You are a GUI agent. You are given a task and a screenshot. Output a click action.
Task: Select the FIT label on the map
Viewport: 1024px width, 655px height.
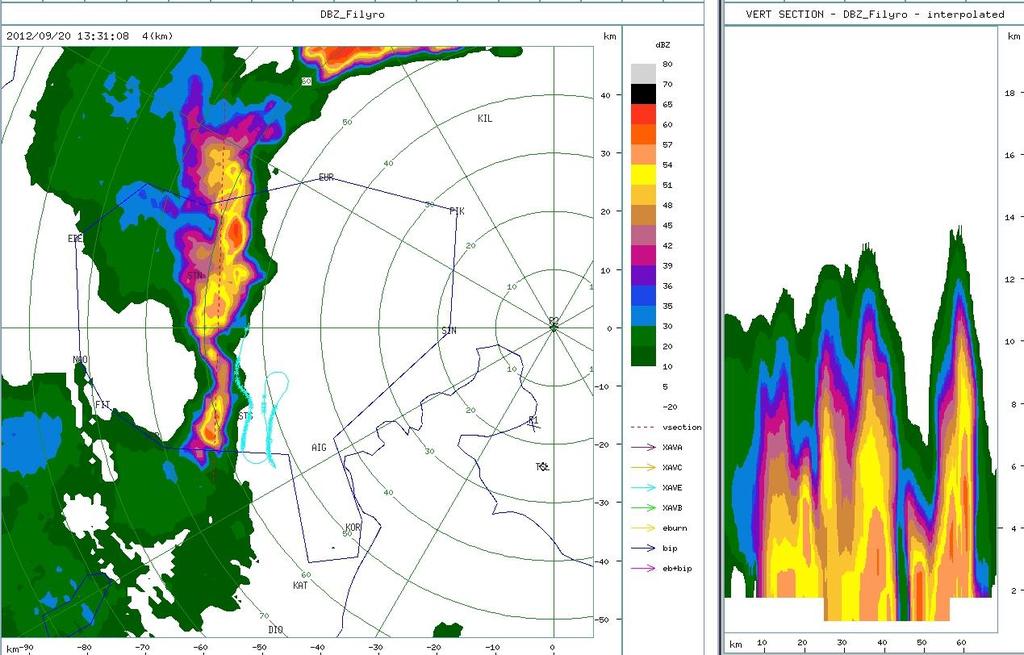pyautogui.click(x=103, y=405)
